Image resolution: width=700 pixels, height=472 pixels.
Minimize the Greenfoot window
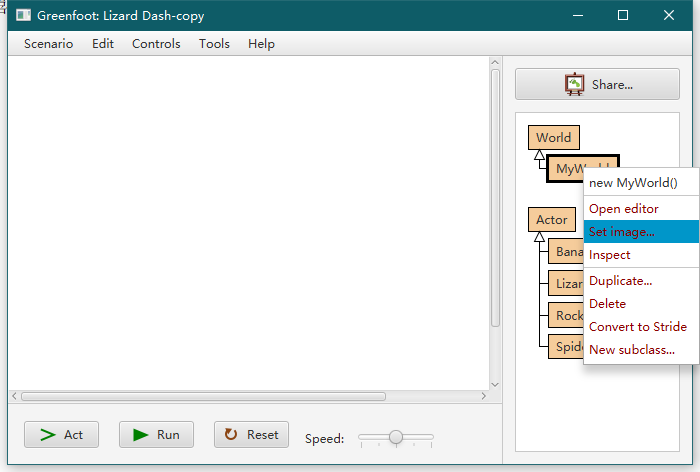[x=578, y=16]
